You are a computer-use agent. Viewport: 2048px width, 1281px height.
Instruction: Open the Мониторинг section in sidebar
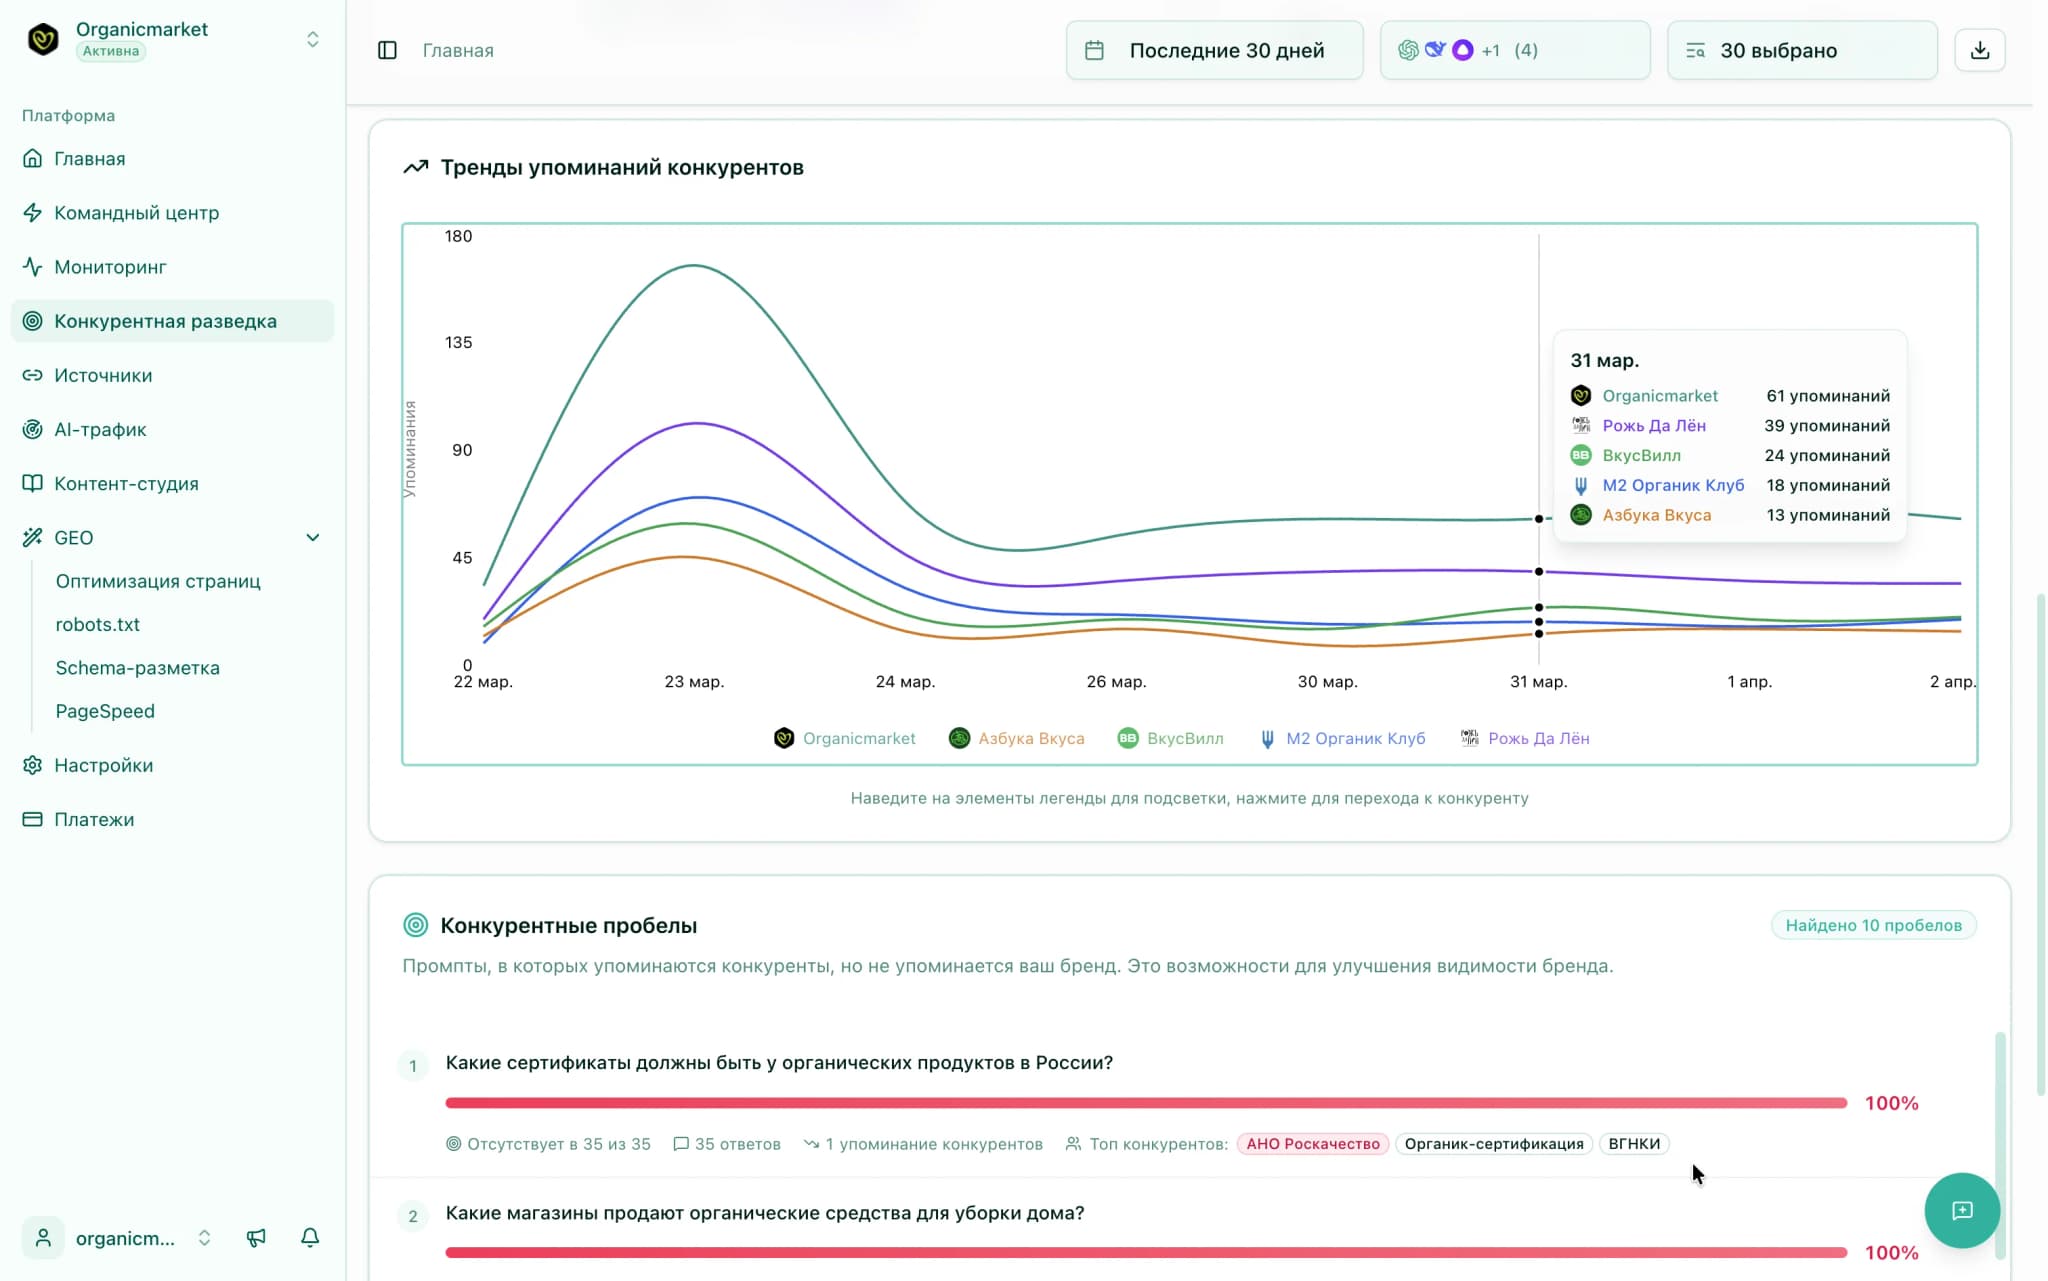[x=110, y=267]
